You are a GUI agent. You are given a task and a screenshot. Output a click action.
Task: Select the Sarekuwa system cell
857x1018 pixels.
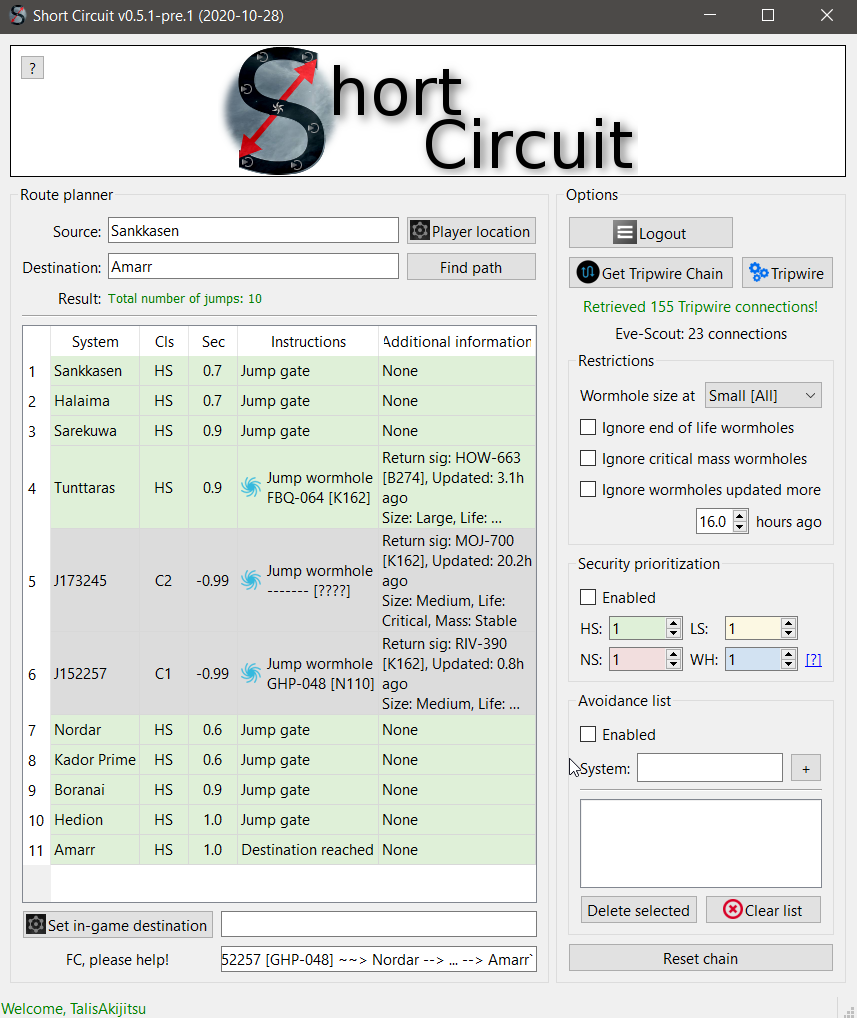95,430
